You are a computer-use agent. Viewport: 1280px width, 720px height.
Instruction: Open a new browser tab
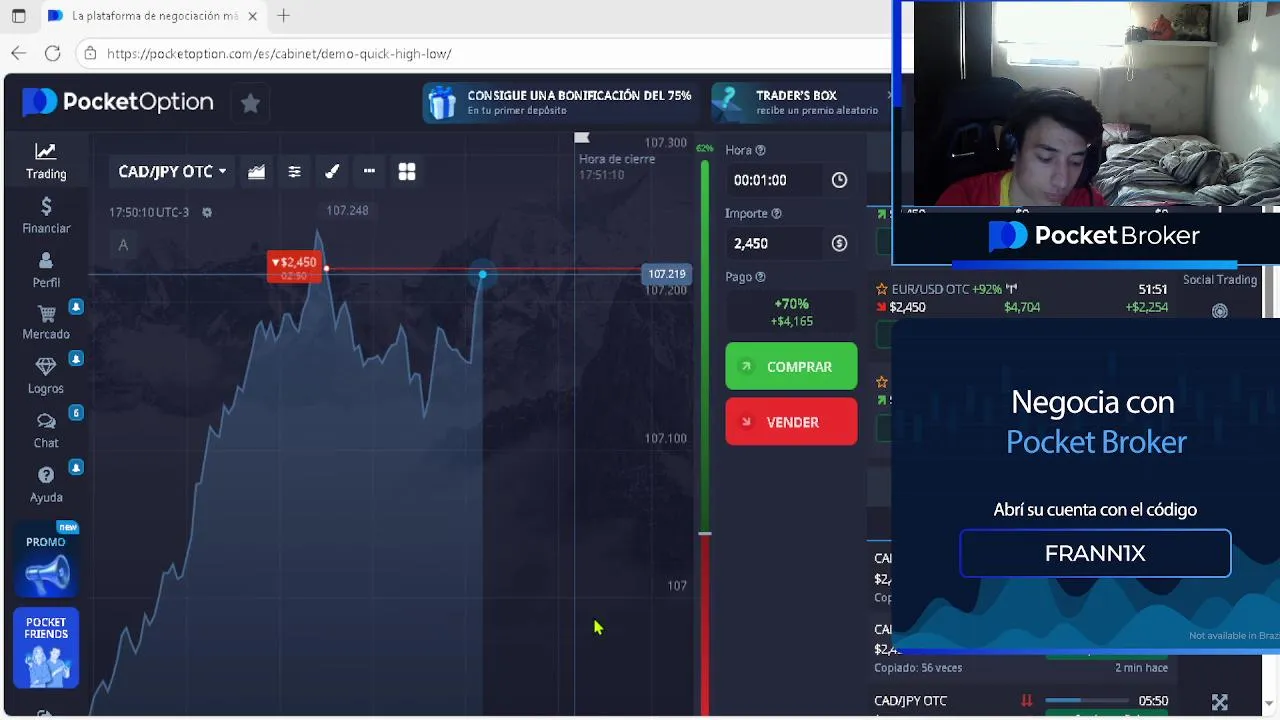pos(284,16)
